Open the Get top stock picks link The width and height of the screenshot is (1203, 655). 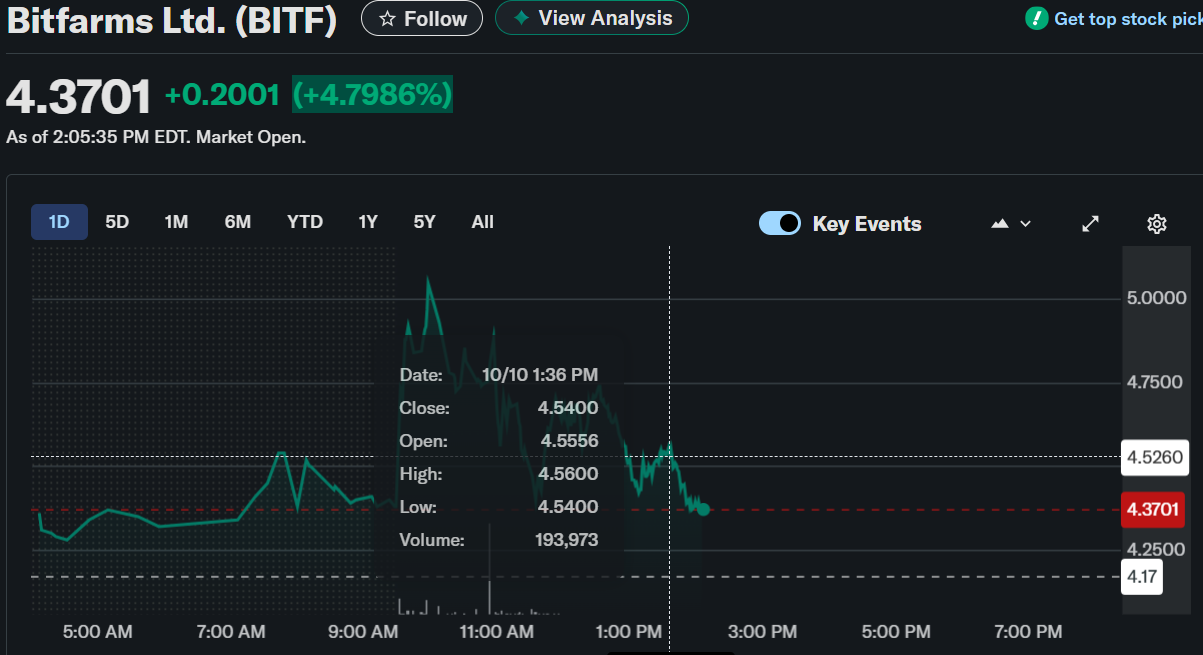pos(1127,19)
